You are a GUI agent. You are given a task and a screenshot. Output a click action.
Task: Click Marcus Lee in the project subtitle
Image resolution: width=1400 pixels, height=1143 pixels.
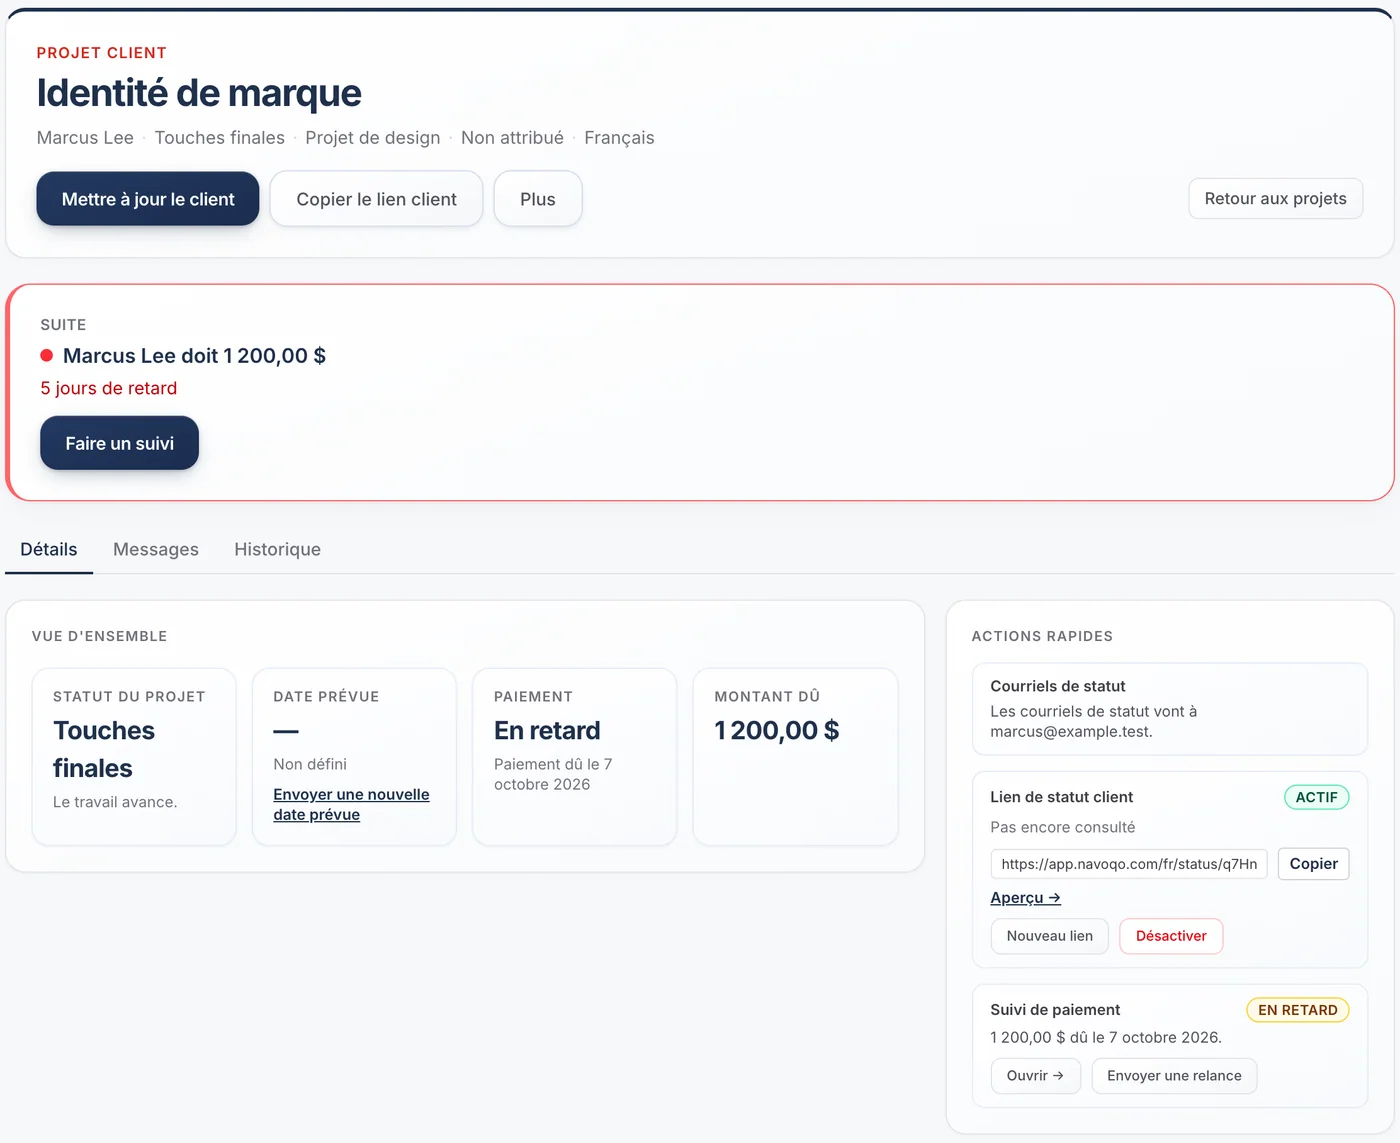[85, 138]
